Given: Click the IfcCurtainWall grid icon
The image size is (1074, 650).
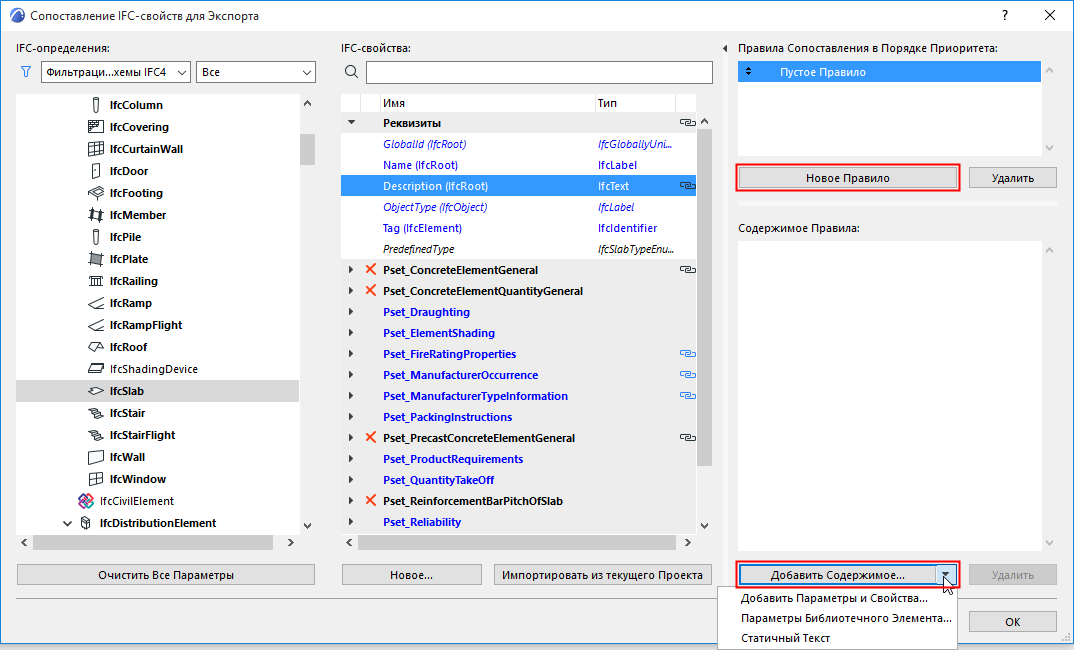Looking at the screenshot, I should [96, 149].
